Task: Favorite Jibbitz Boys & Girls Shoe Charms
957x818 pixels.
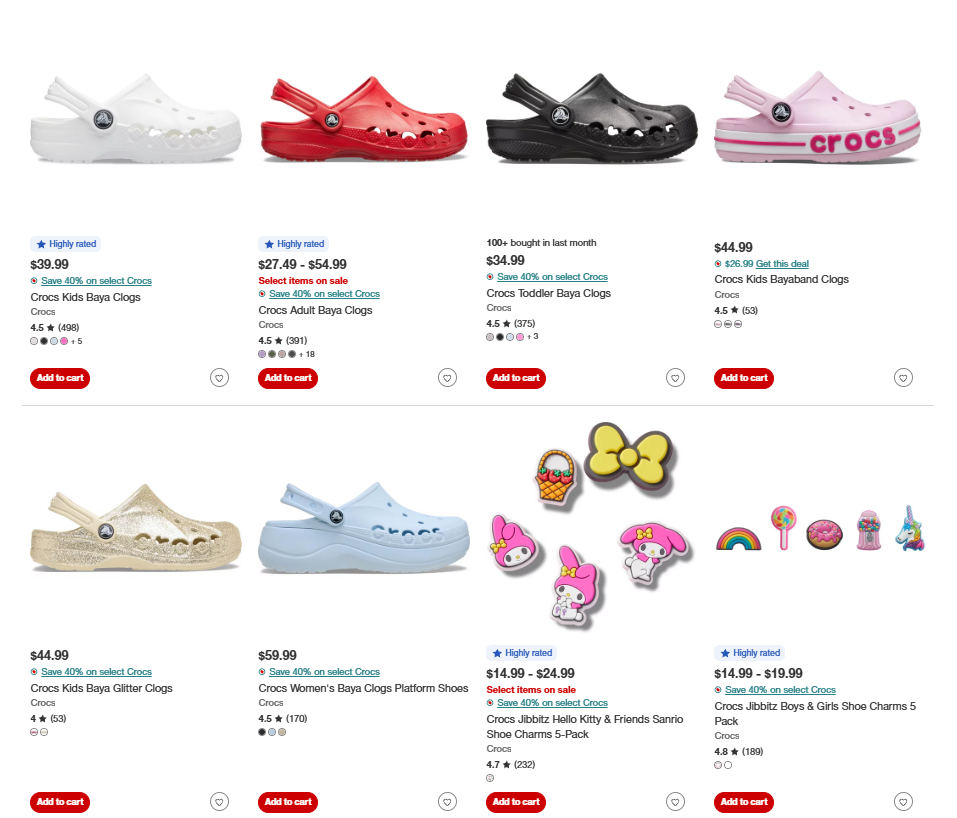Action: (903, 802)
